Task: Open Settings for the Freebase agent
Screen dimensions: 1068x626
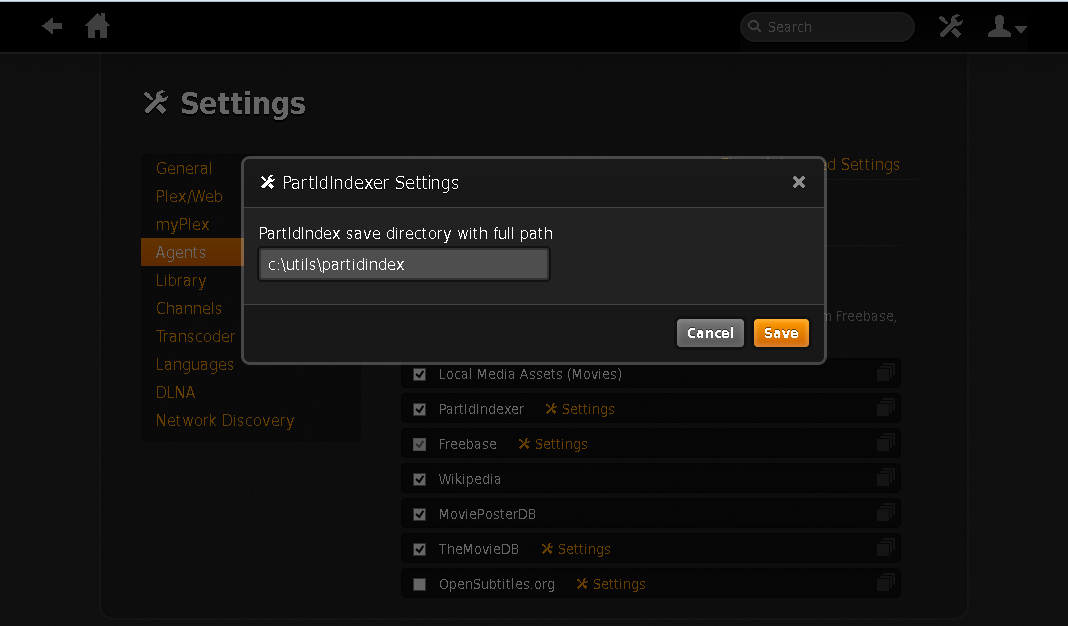Action: click(x=552, y=443)
